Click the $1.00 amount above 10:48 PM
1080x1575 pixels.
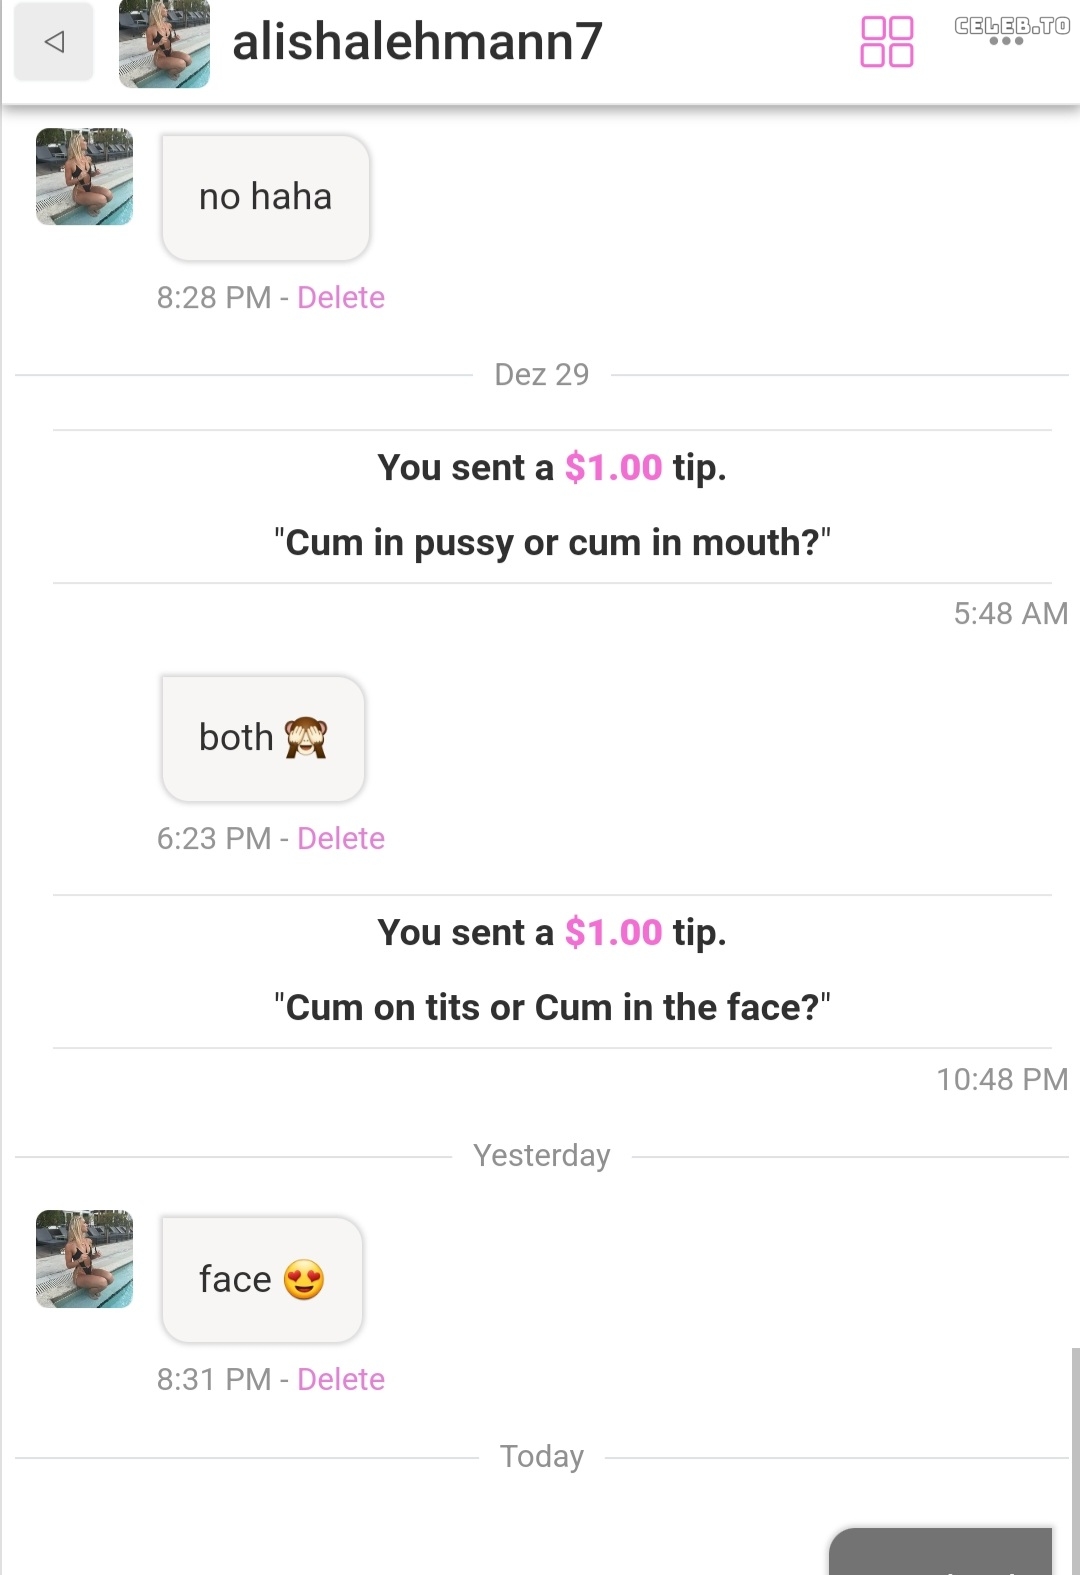click(613, 932)
